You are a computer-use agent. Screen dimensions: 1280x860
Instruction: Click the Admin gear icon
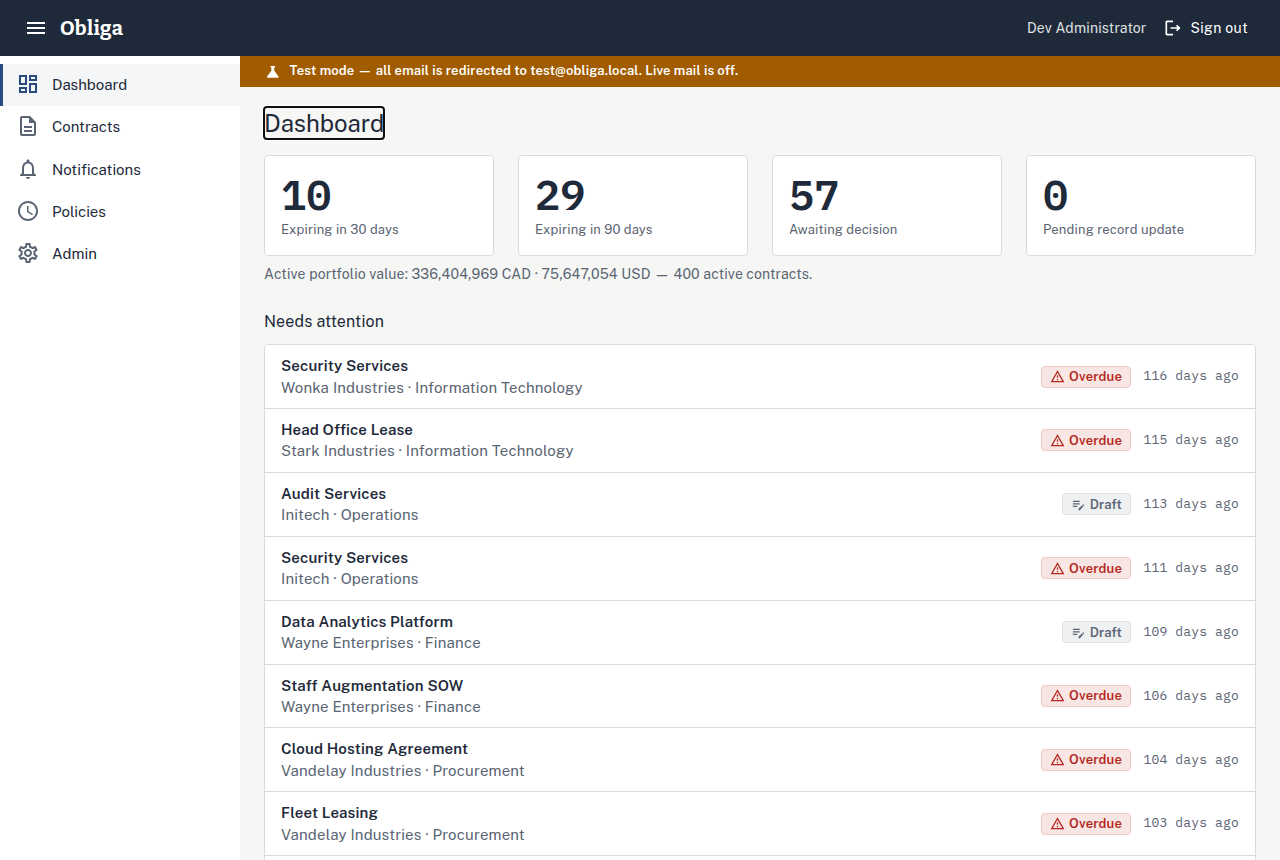[28, 253]
